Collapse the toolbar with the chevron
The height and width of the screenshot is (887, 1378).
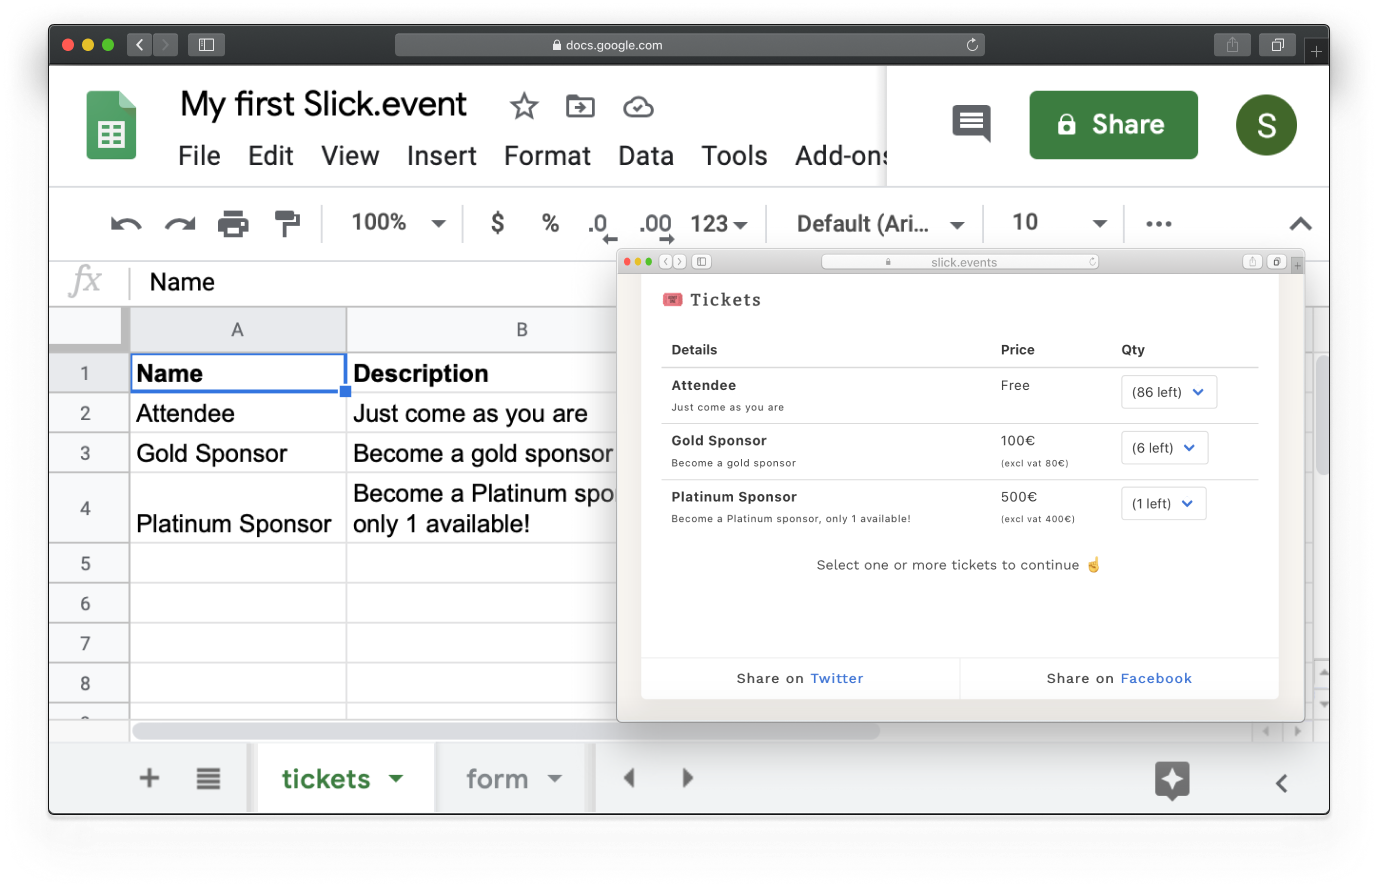pyautogui.click(x=1299, y=223)
